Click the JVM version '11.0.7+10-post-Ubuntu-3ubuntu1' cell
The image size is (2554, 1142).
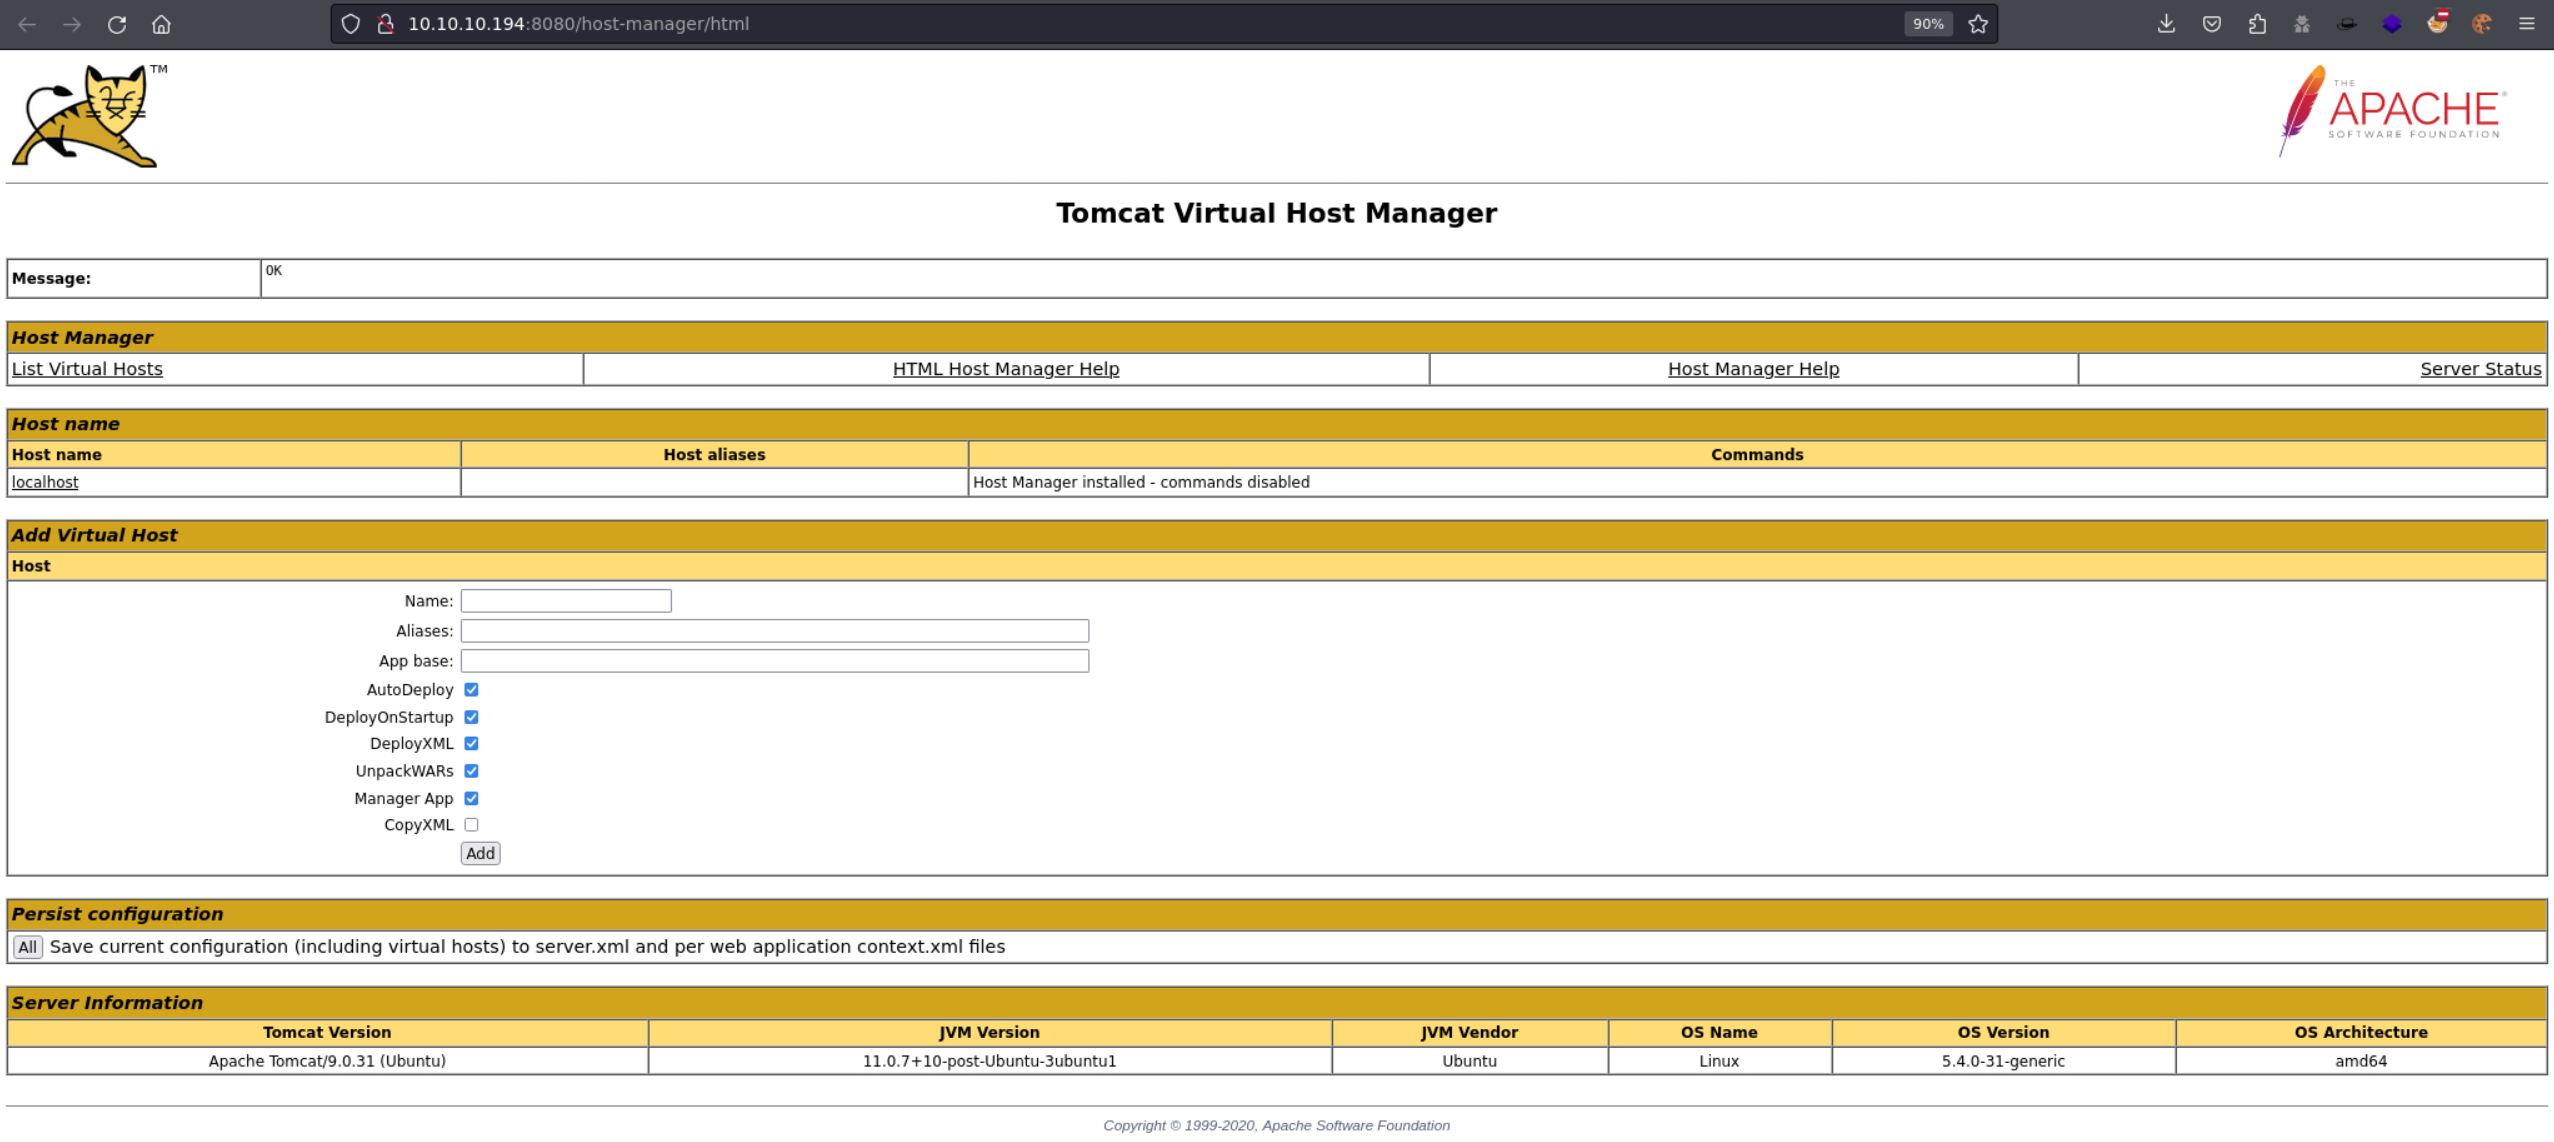989,1061
